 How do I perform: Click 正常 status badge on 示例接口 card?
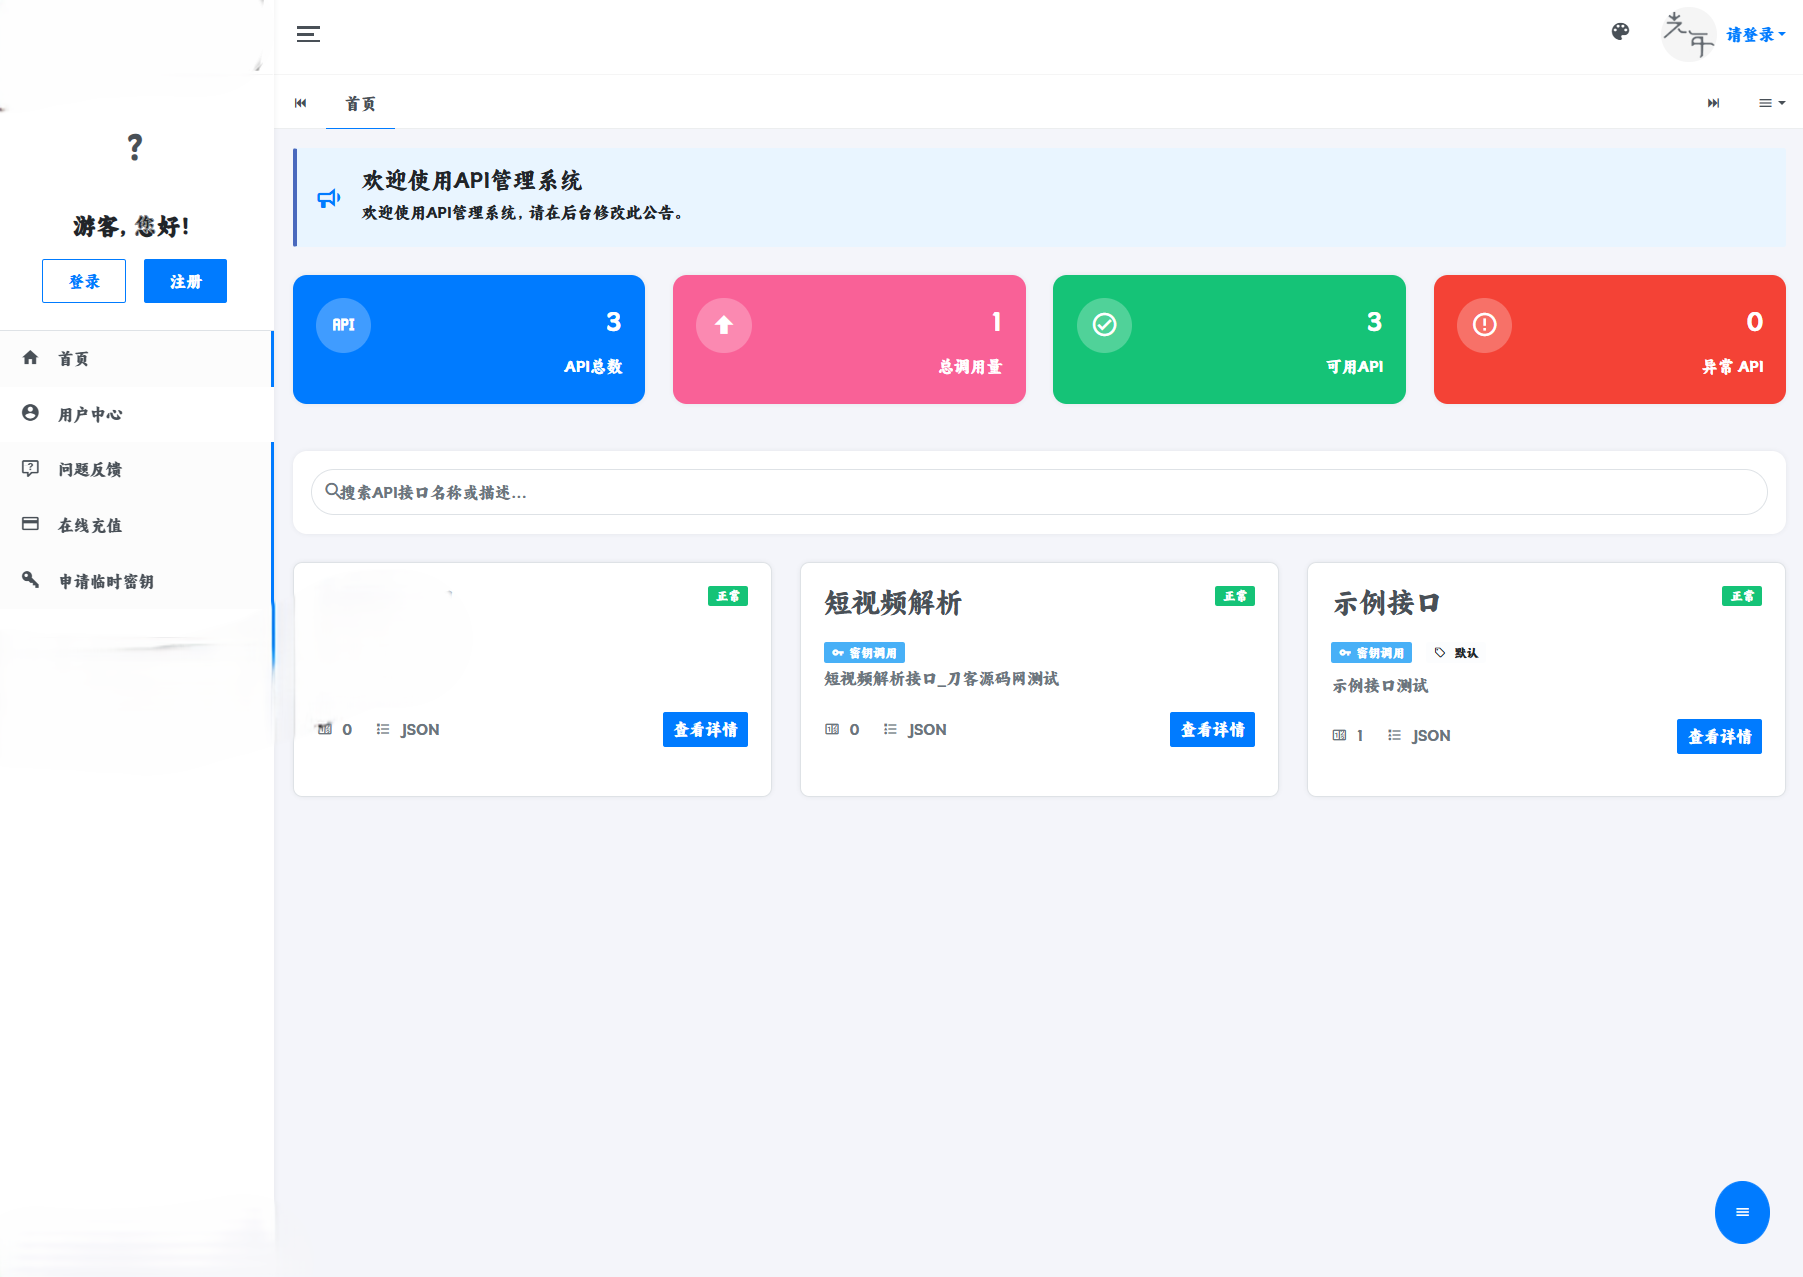click(1742, 596)
